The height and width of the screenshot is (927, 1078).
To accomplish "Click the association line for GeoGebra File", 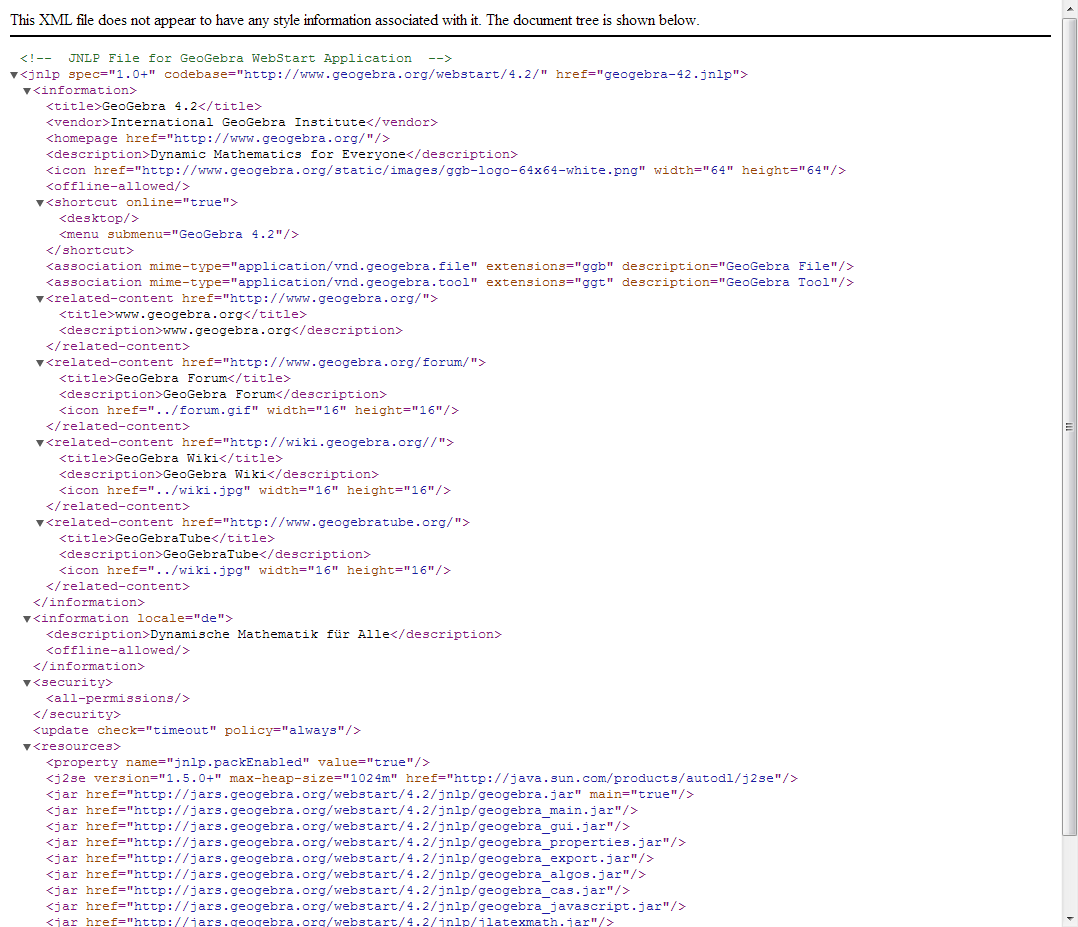I will coord(450,267).
